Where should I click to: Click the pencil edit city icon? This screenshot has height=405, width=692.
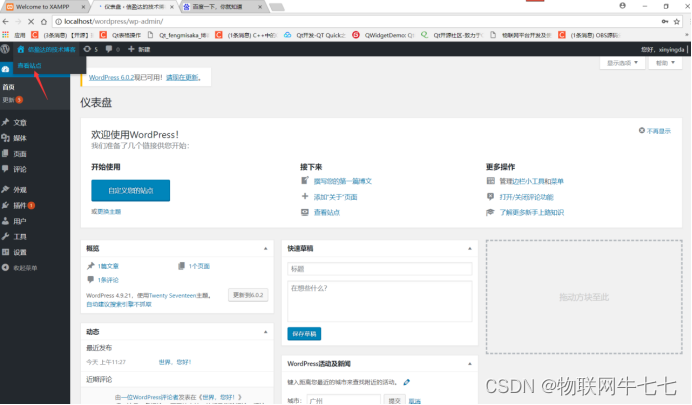(x=406, y=382)
